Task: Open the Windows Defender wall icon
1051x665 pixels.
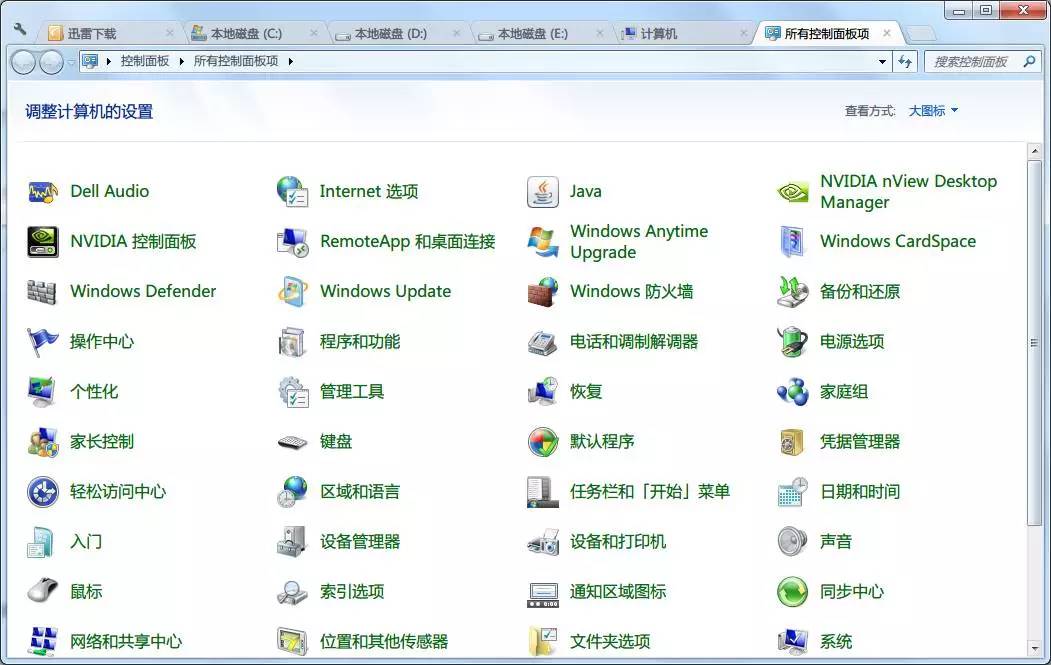Action: [x=42, y=292]
